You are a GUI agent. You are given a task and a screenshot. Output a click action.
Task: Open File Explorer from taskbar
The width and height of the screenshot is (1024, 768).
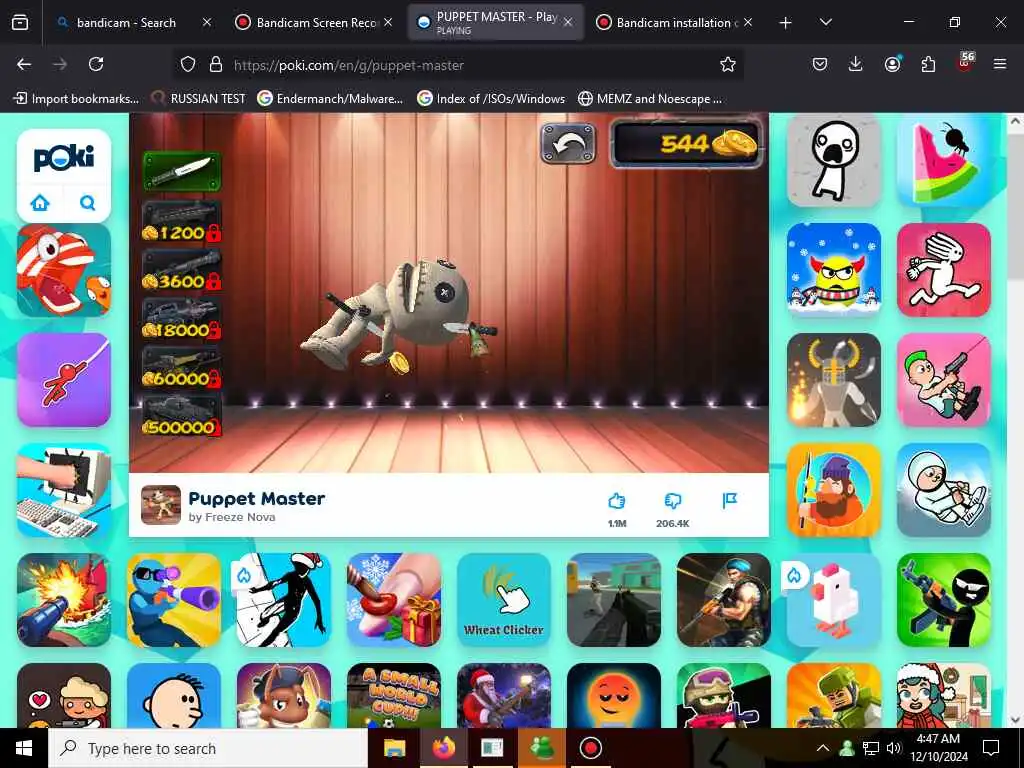point(394,748)
